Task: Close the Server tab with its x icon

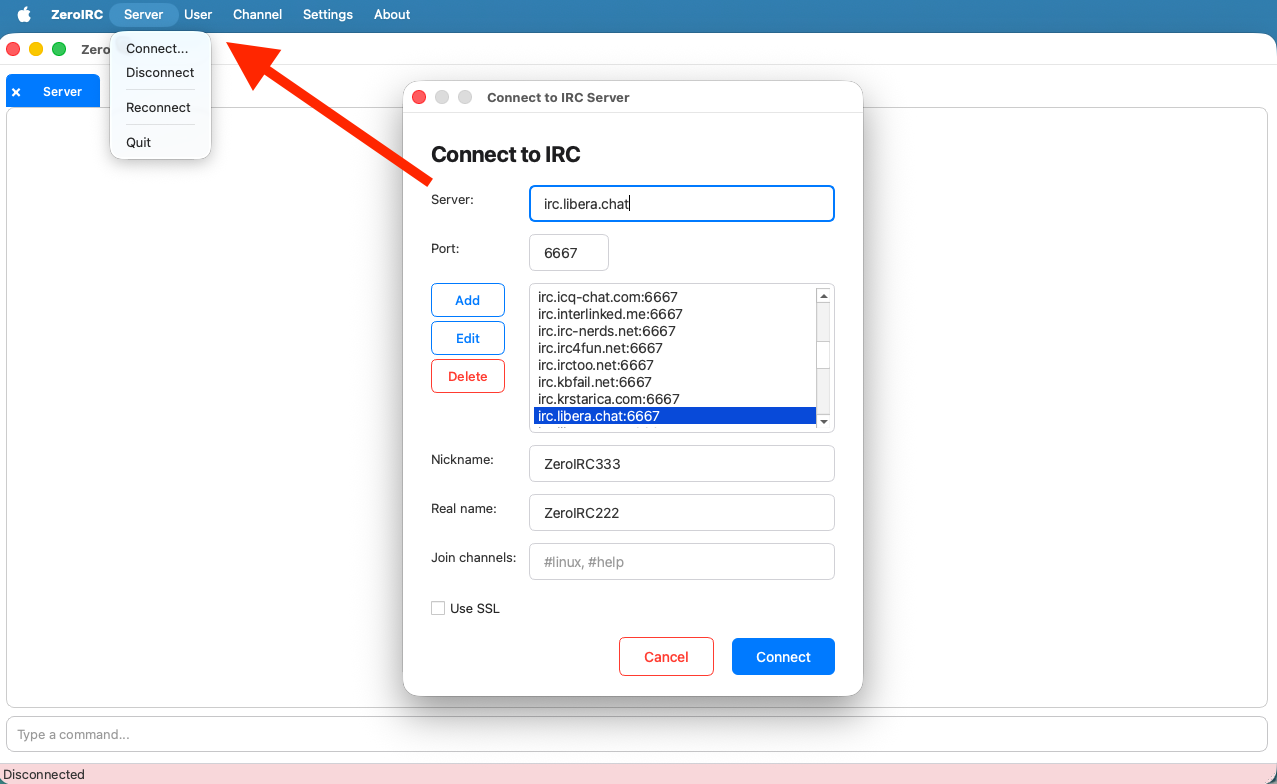Action: [16, 92]
